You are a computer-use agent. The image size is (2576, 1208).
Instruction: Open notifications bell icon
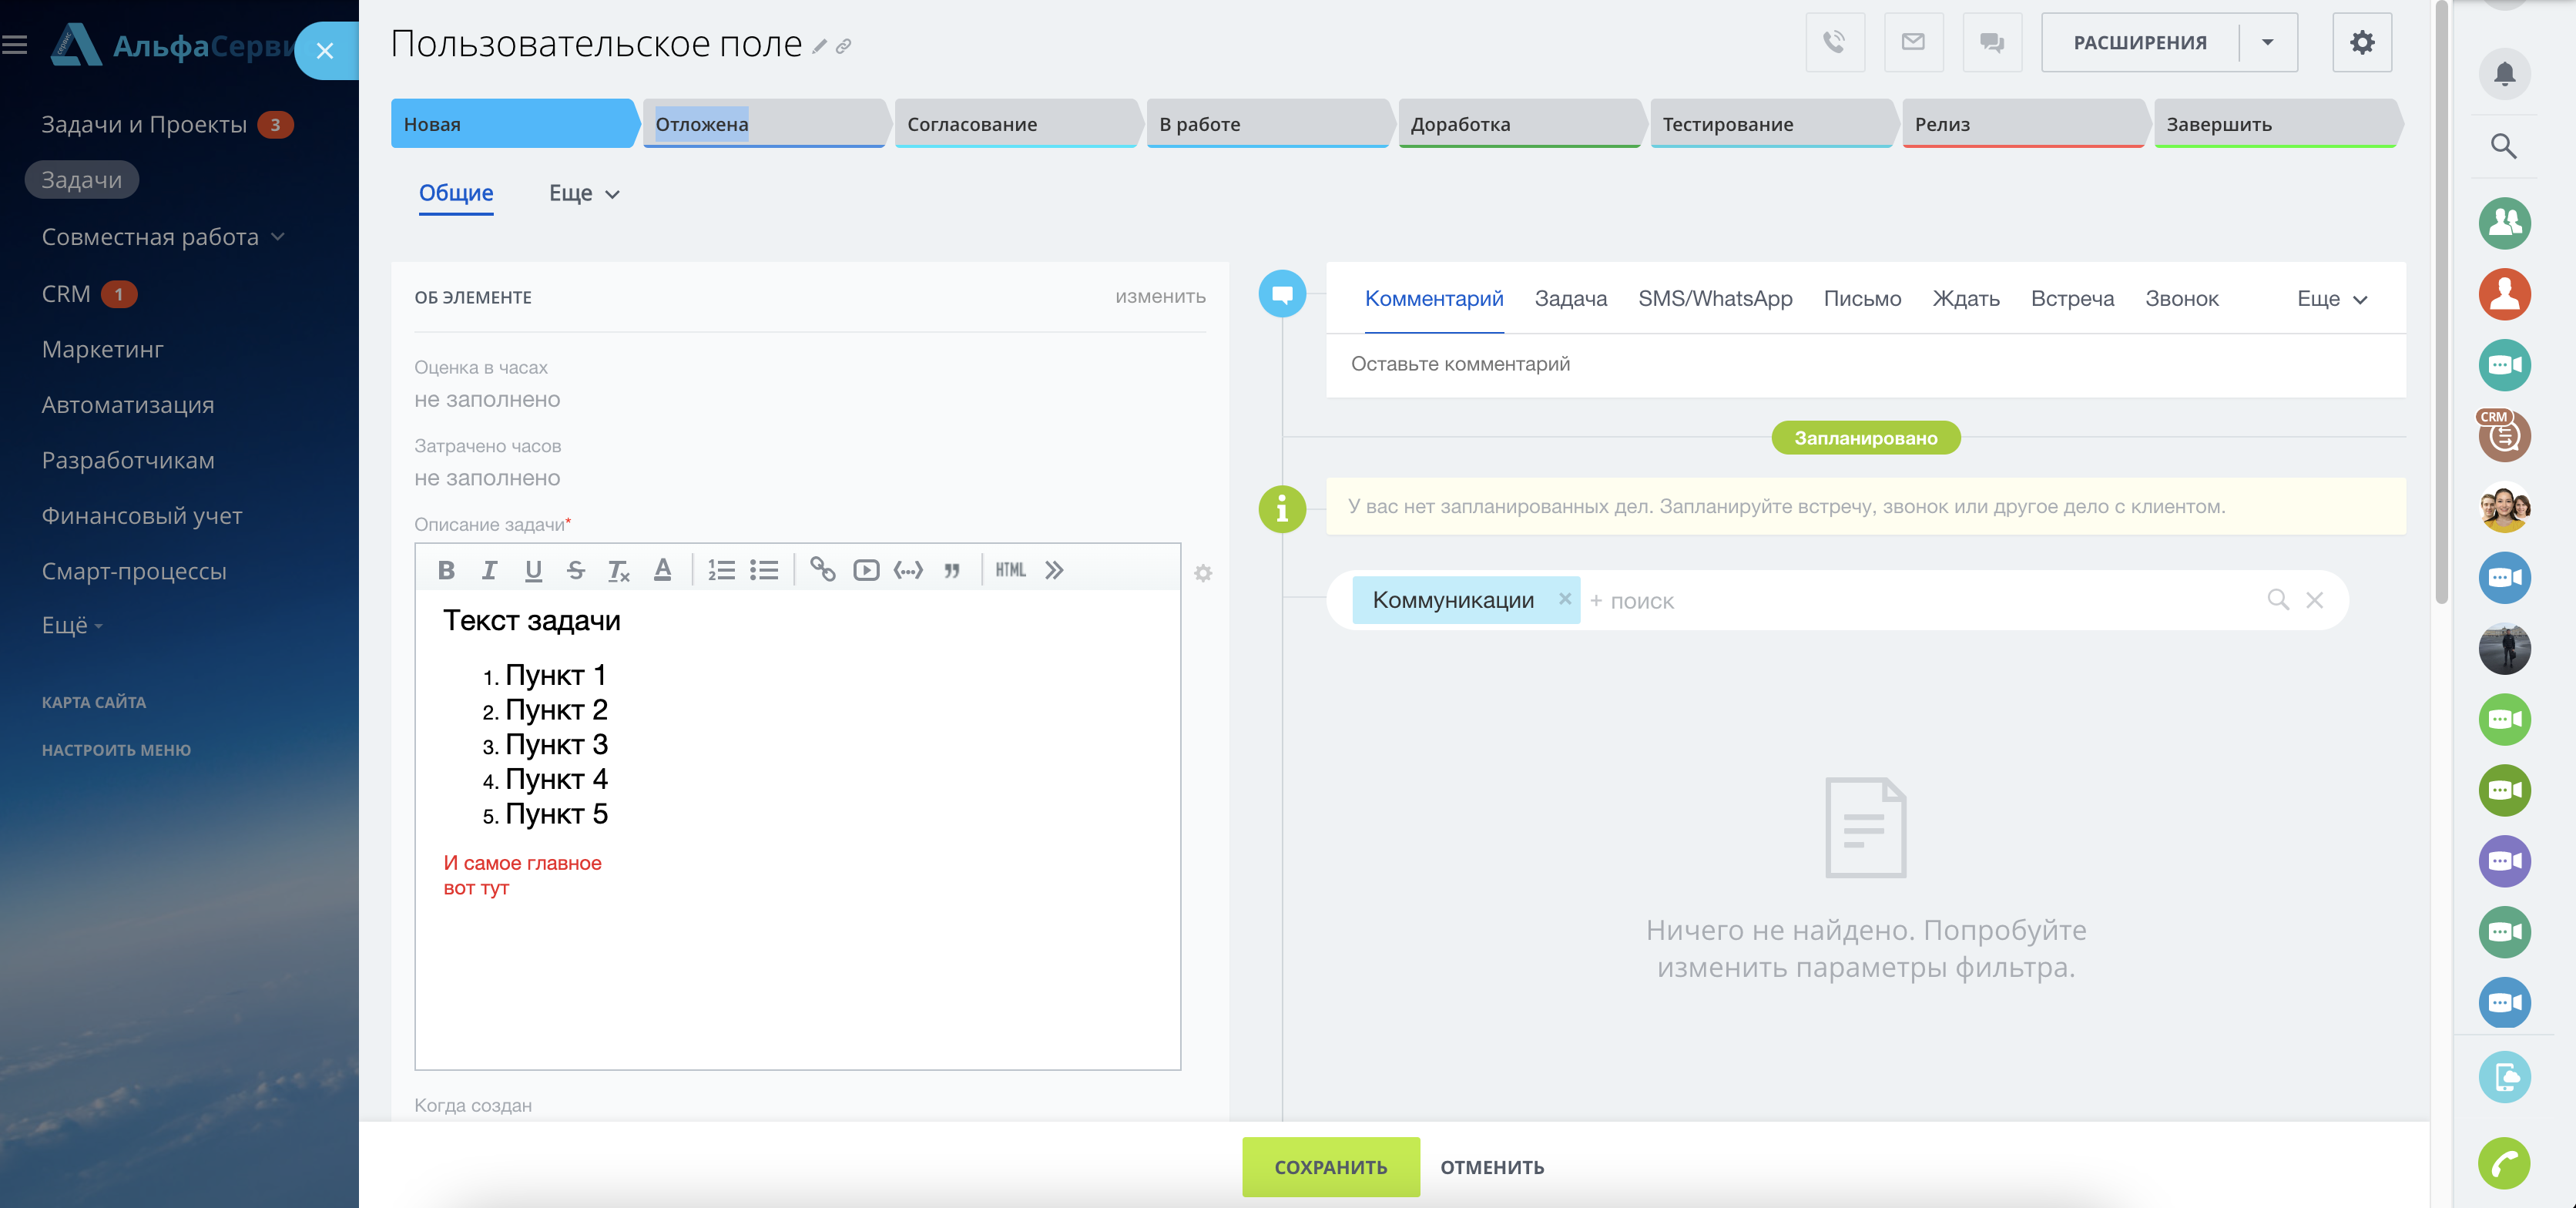[2504, 74]
